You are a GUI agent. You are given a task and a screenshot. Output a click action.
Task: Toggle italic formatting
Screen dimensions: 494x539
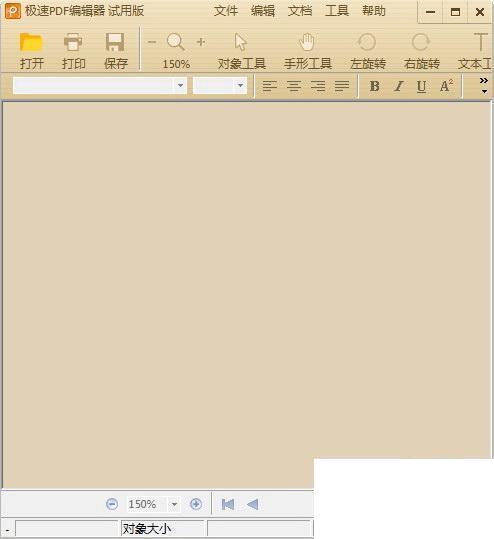tap(398, 86)
